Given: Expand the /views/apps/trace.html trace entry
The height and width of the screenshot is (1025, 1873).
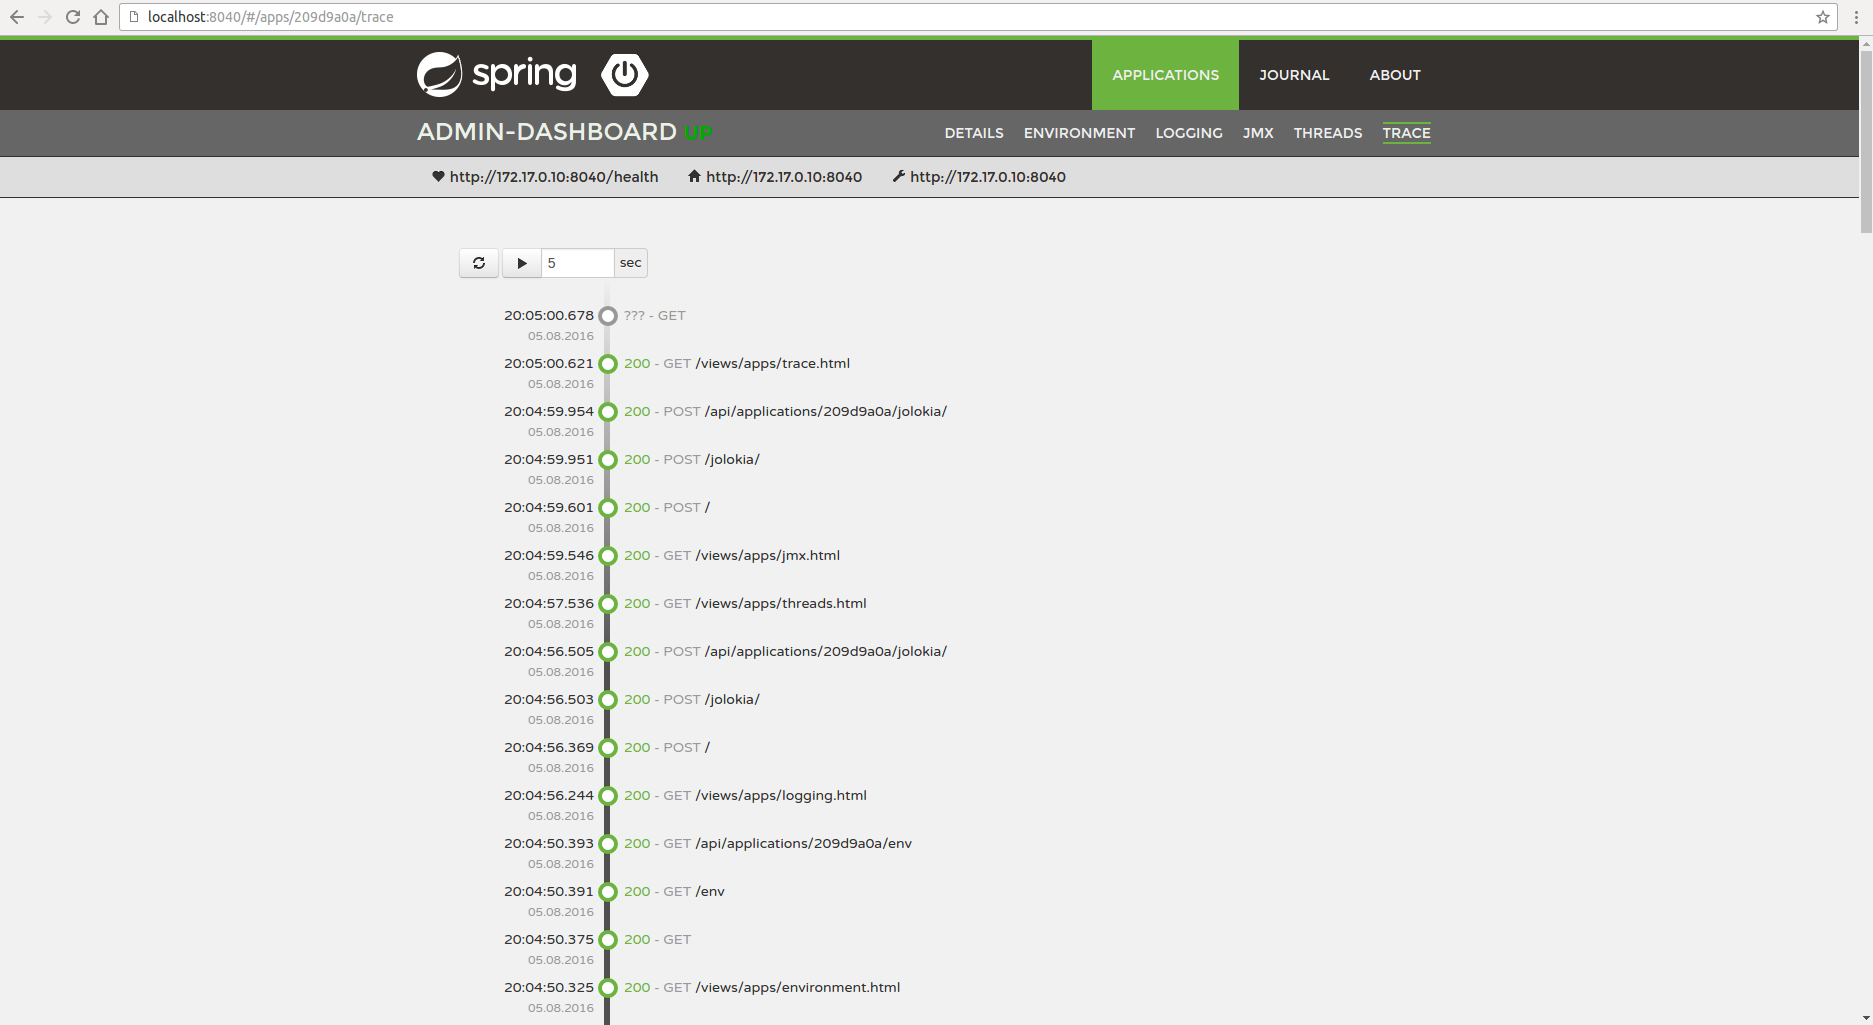Looking at the screenshot, I should pyautogui.click(x=772, y=364).
